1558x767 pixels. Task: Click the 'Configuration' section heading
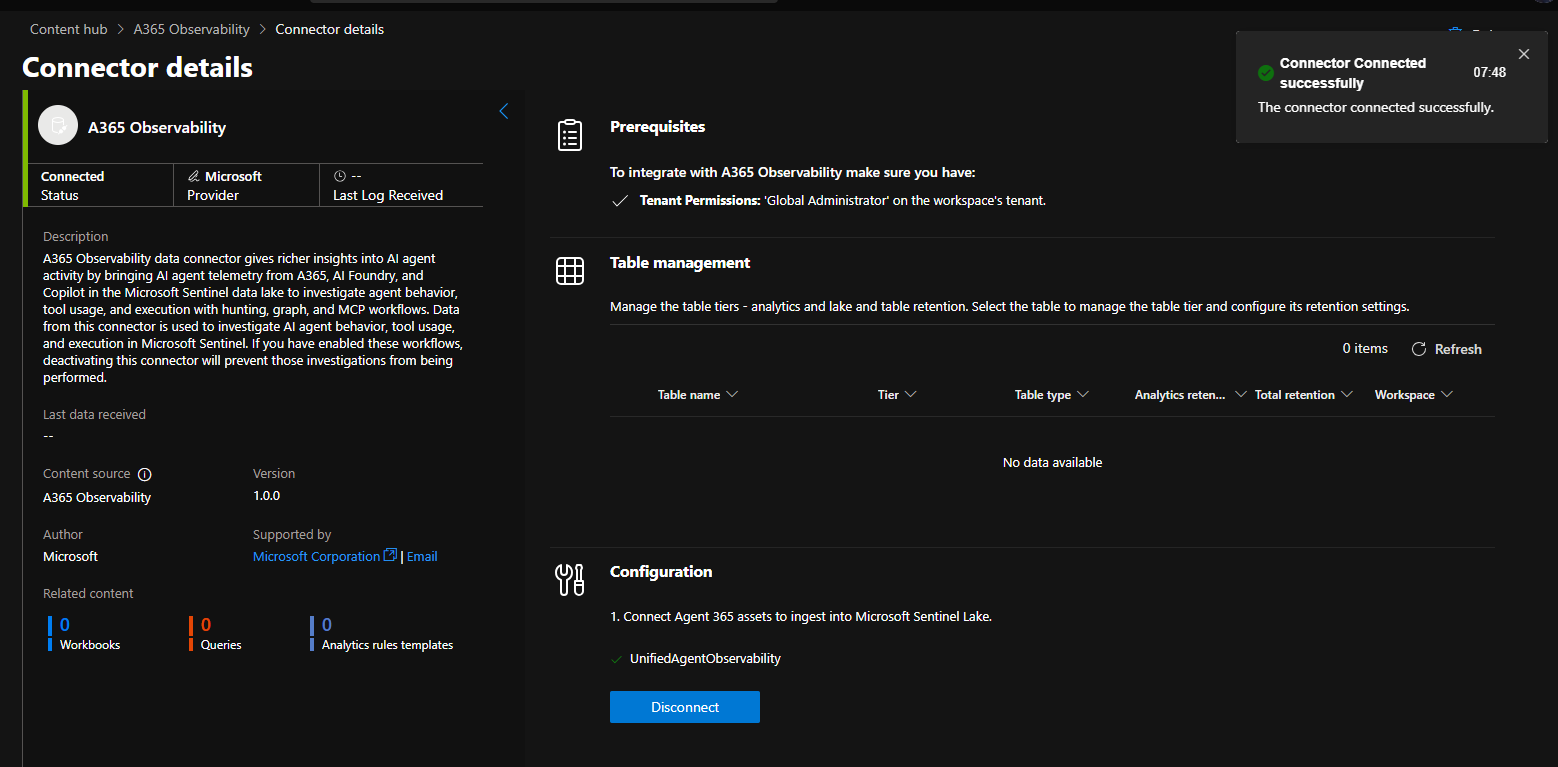point(661,572)
